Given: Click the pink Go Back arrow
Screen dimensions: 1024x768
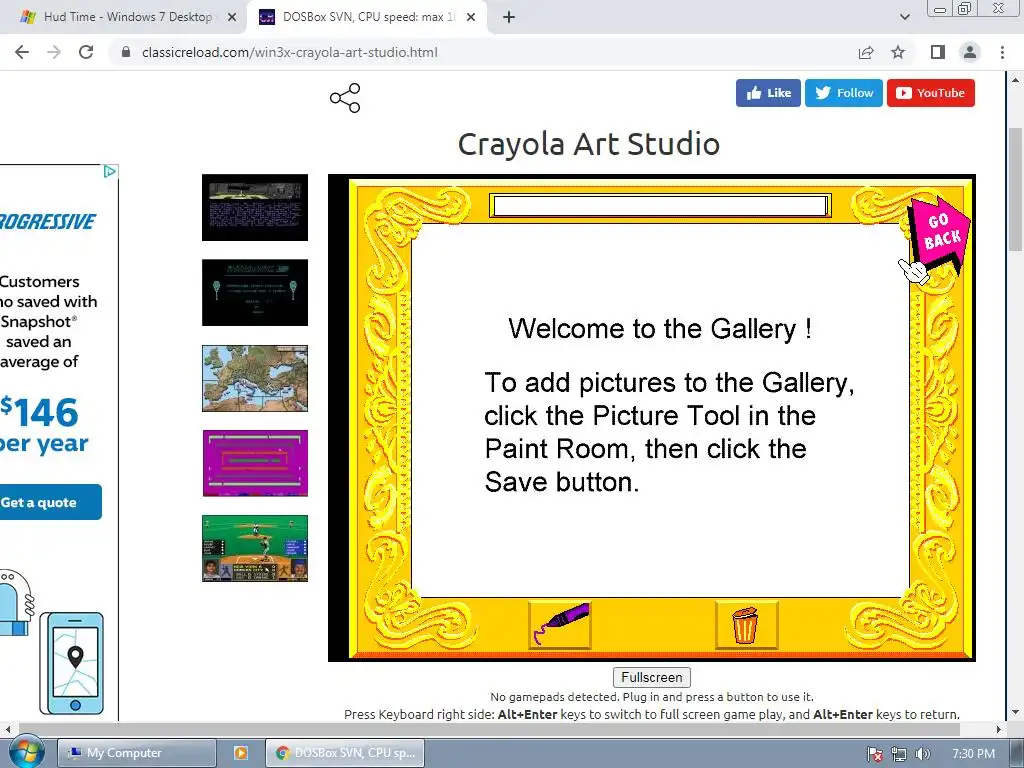Looking at the screenshot, I should [940, 235].
